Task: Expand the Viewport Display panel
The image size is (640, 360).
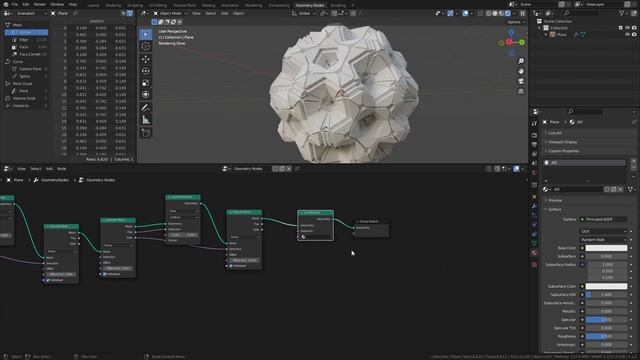Action: (562, 142)
